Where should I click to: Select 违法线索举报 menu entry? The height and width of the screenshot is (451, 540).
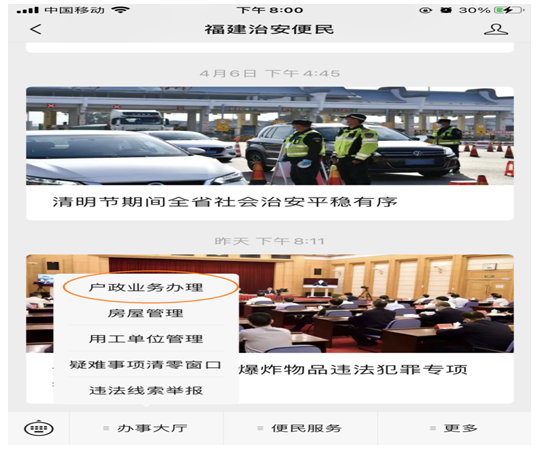146,391
